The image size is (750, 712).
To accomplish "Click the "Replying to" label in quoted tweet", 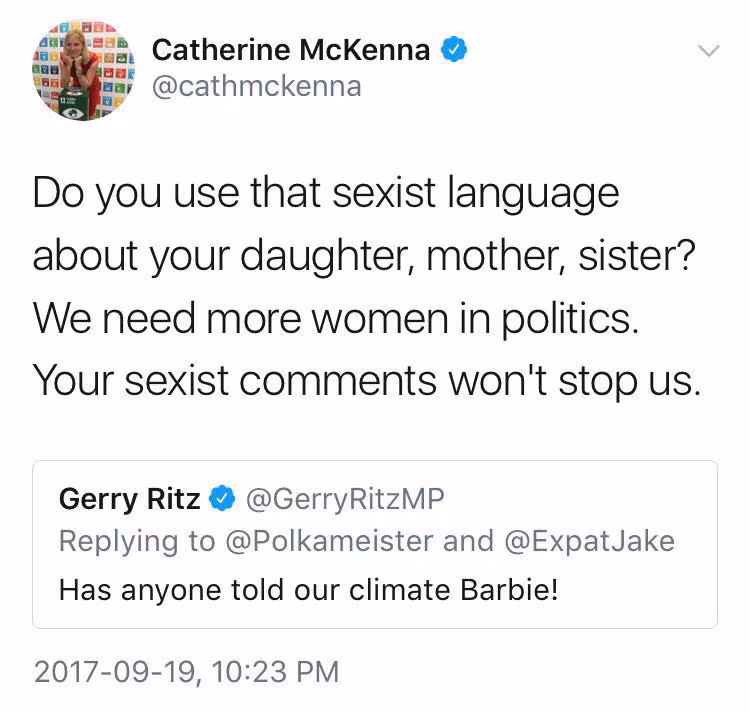I will click(x=136, y=541).
